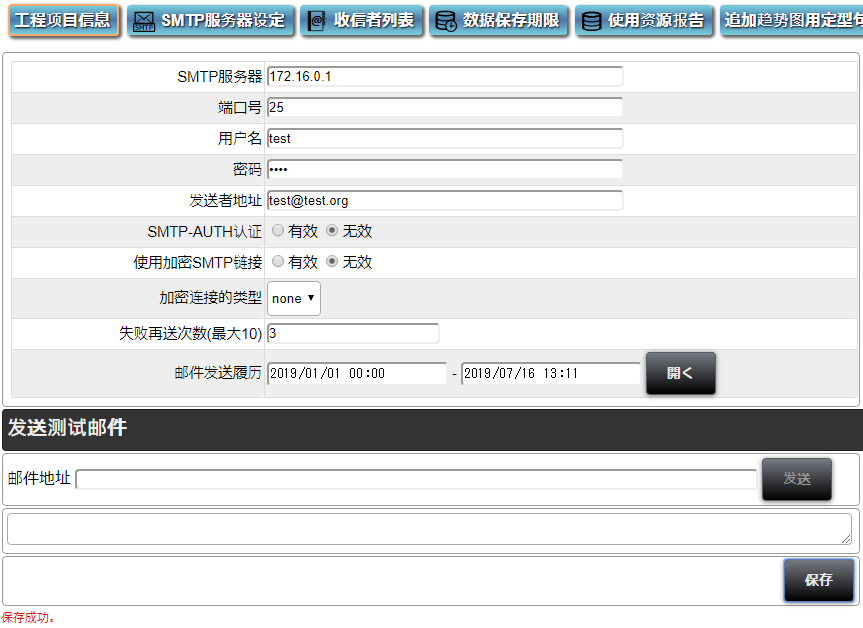Viewport: 863px width, 628px height.
Task: Click the database icon on 使用资源报告 tab
Action: tap(592, 21)
